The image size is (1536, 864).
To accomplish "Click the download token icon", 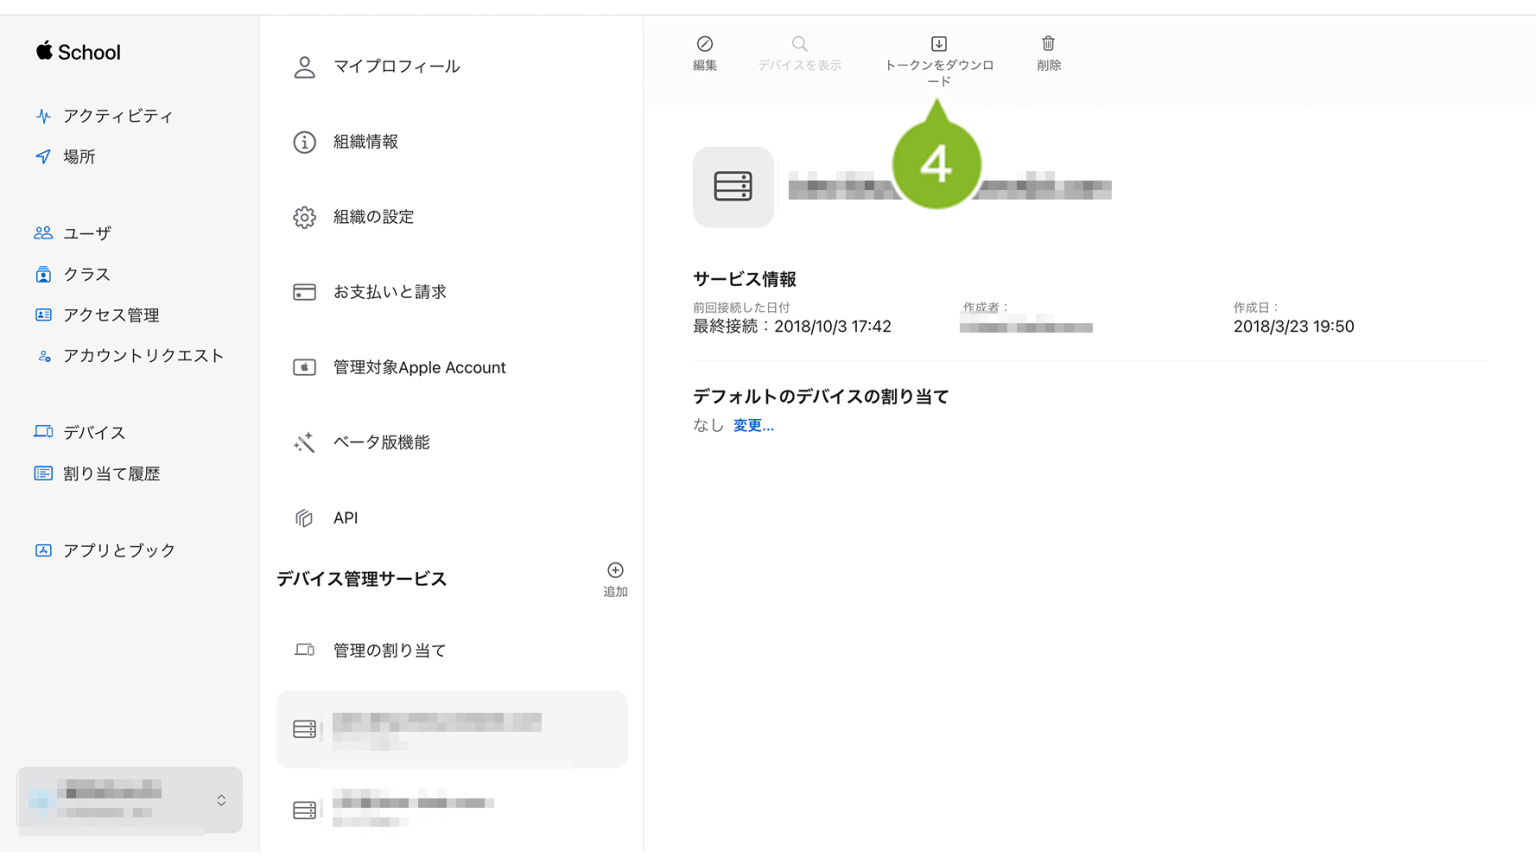I will click(938, 45).
